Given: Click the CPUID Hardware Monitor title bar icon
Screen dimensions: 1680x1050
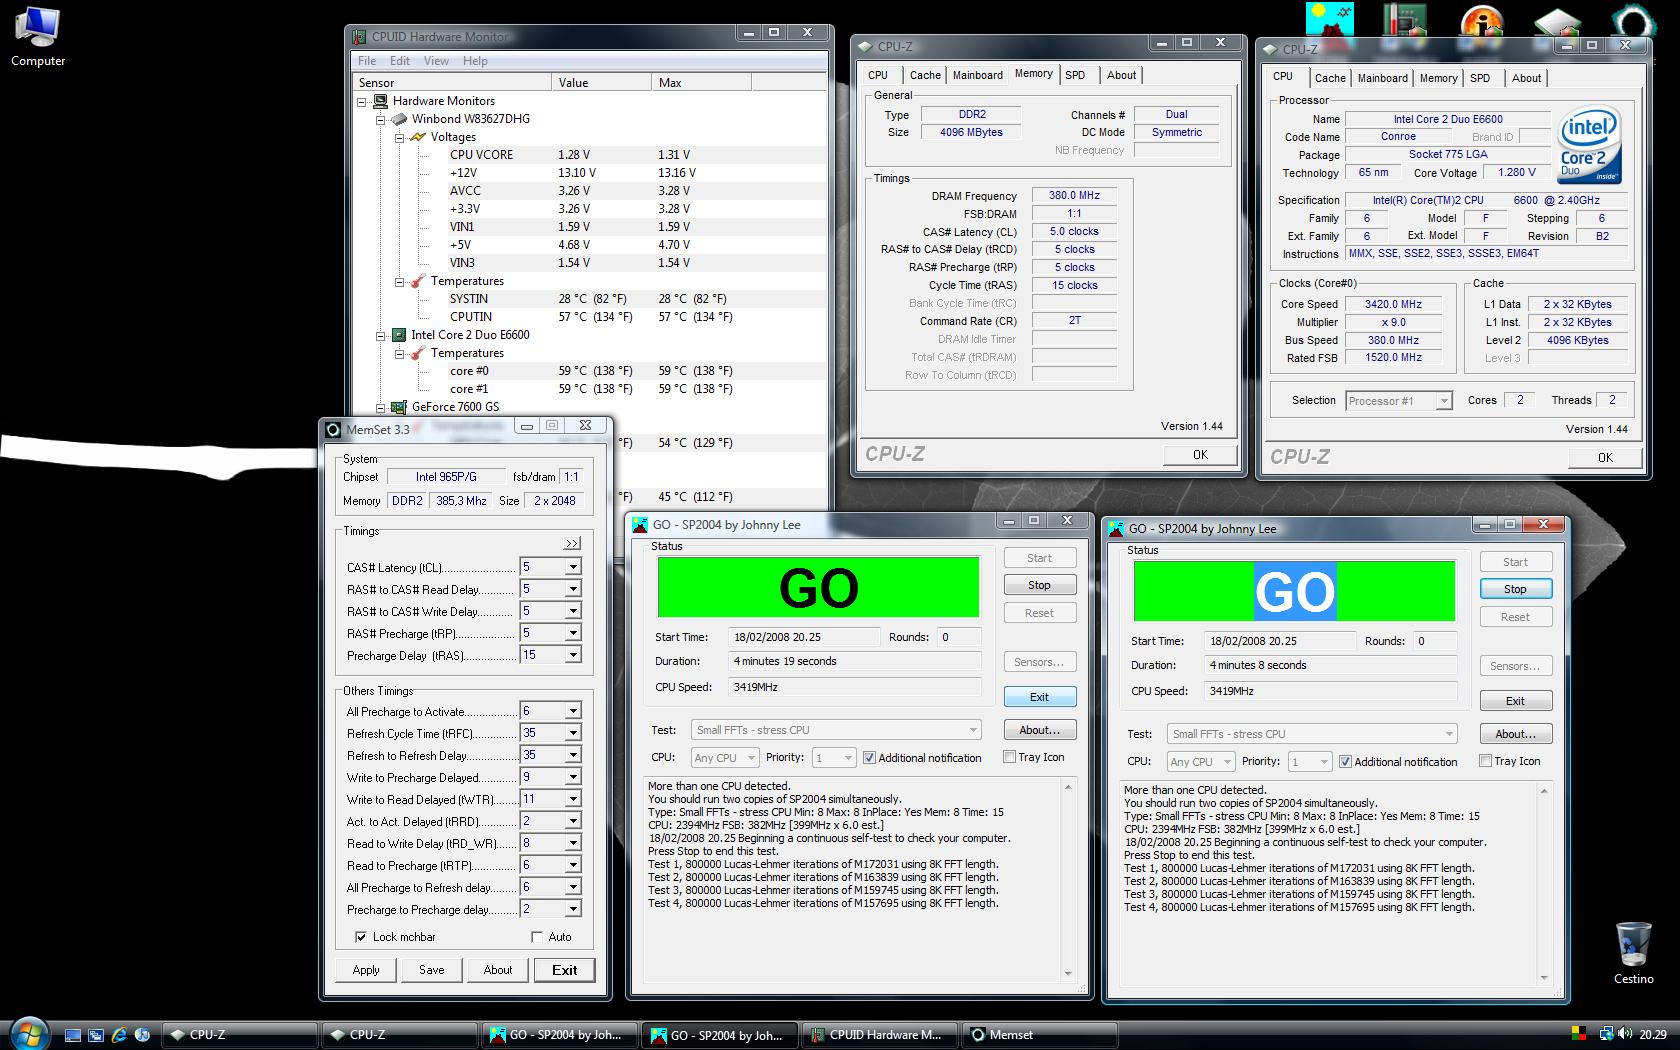Looking at the screenshot, I should click(359, 37).
